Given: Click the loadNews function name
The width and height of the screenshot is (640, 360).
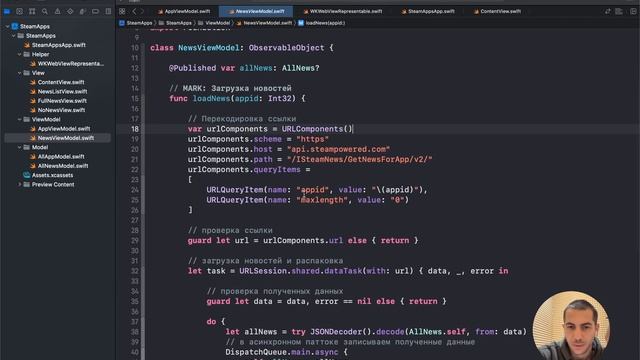Looking at the screenshot, I should pos(211,99).
